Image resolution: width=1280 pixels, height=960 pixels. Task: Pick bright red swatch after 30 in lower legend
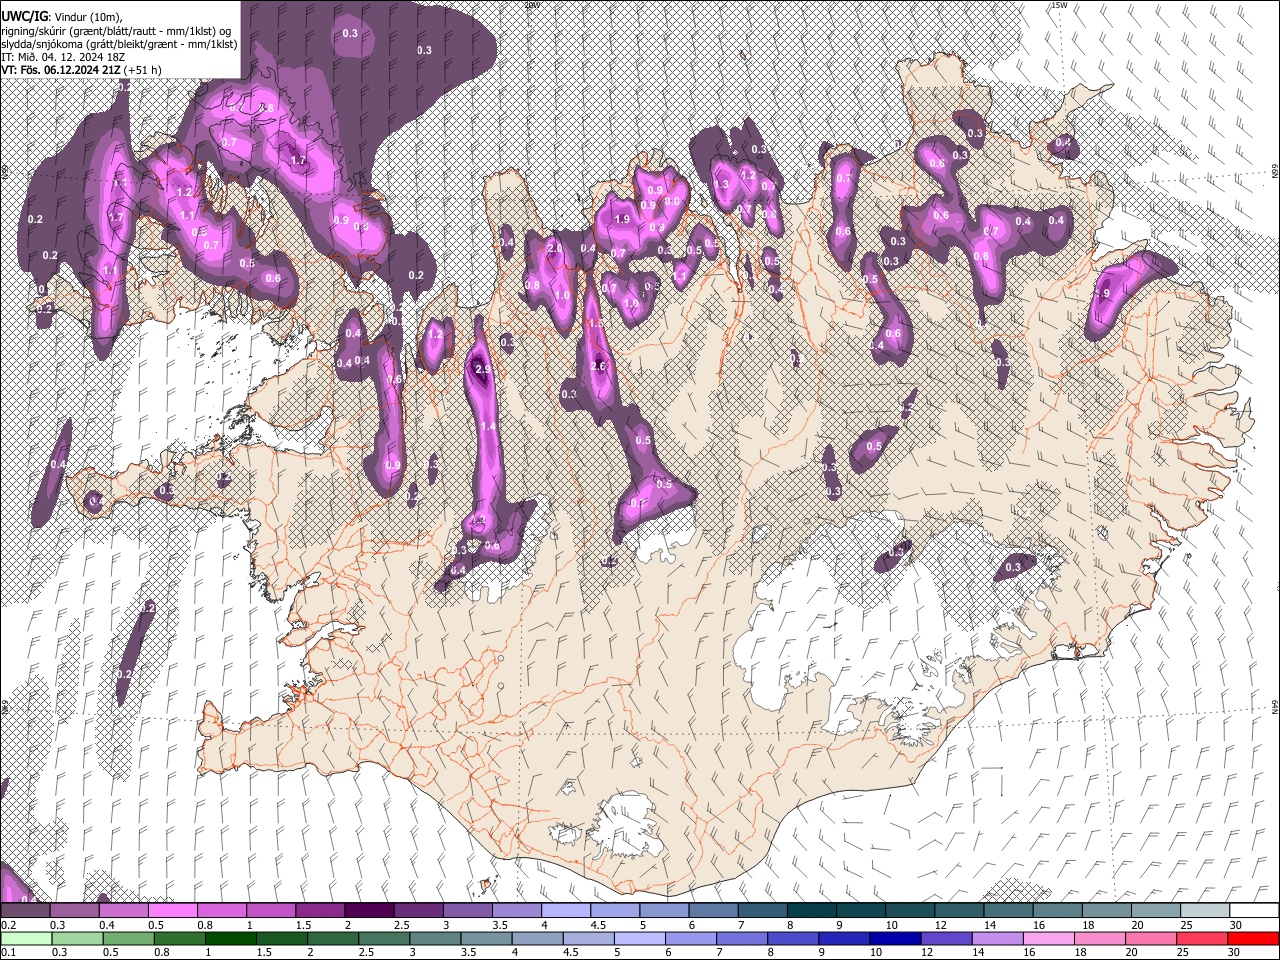(x=1254, y=938)
